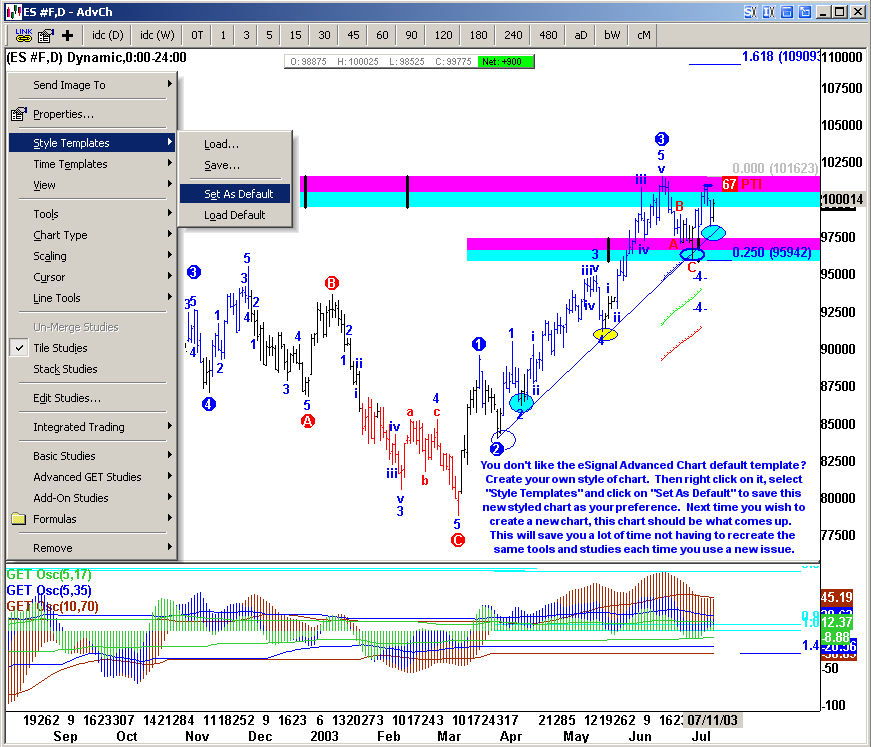Click the 0.250 (95942) retracement label
871x747 pixels.
[x=772, y=253]
